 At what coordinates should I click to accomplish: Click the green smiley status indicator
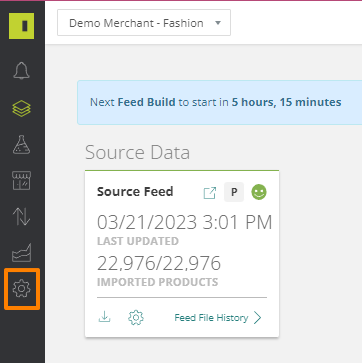[x=259, y=192]
